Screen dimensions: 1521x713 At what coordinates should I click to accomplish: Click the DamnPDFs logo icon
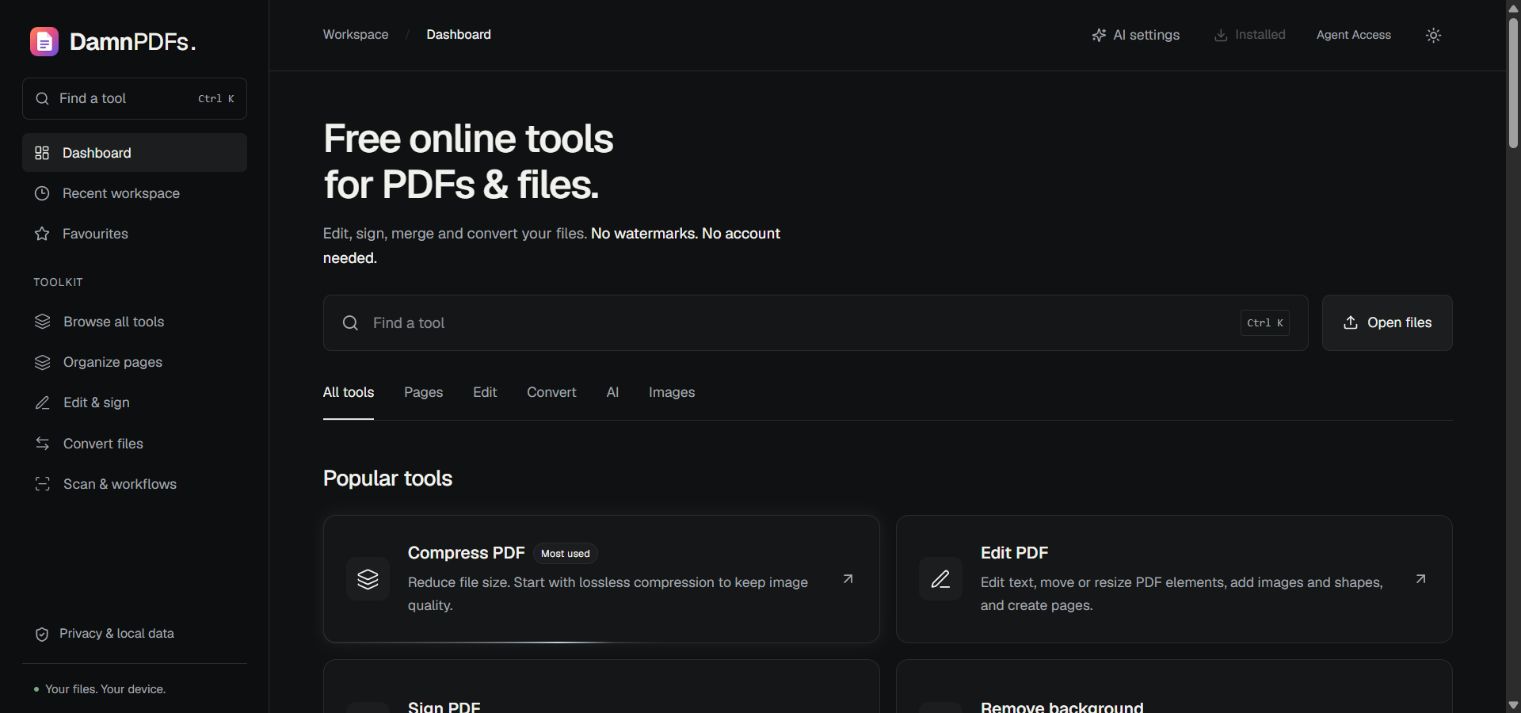click(x=44, y=41)
